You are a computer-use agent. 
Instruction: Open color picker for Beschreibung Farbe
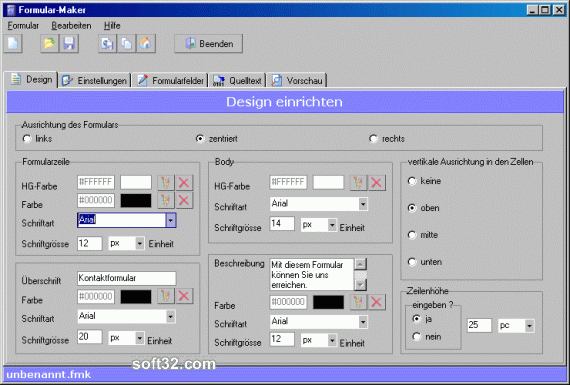[x=358, y=302]
